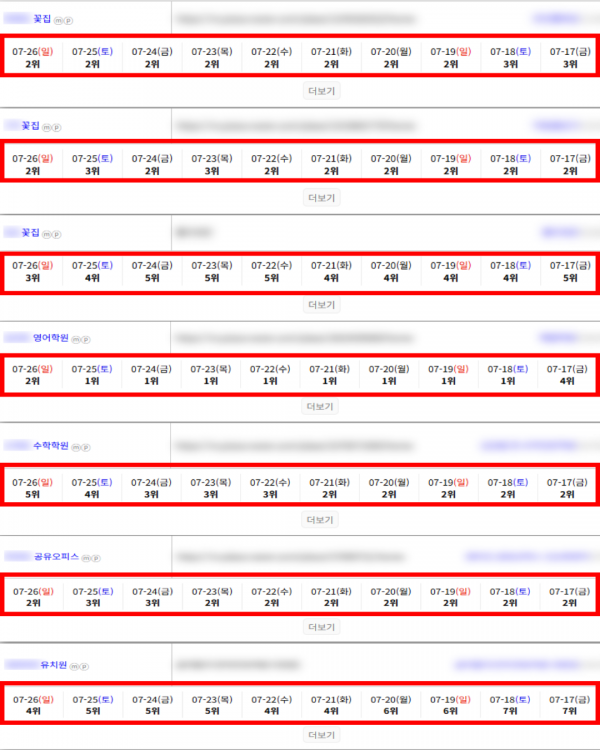The image size is (600, 750).
Task: Open the 영어학원 keyword link
Action: (x=51, y=338)
